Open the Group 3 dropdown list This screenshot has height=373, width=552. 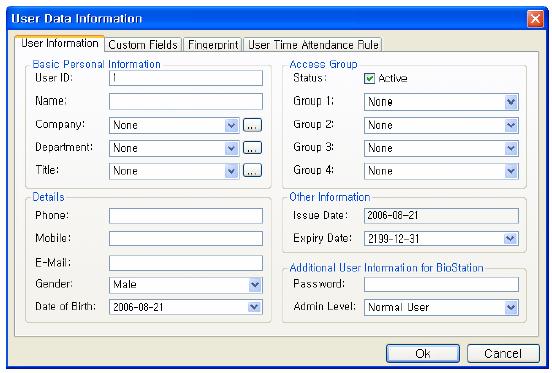(x=511, y=148)
